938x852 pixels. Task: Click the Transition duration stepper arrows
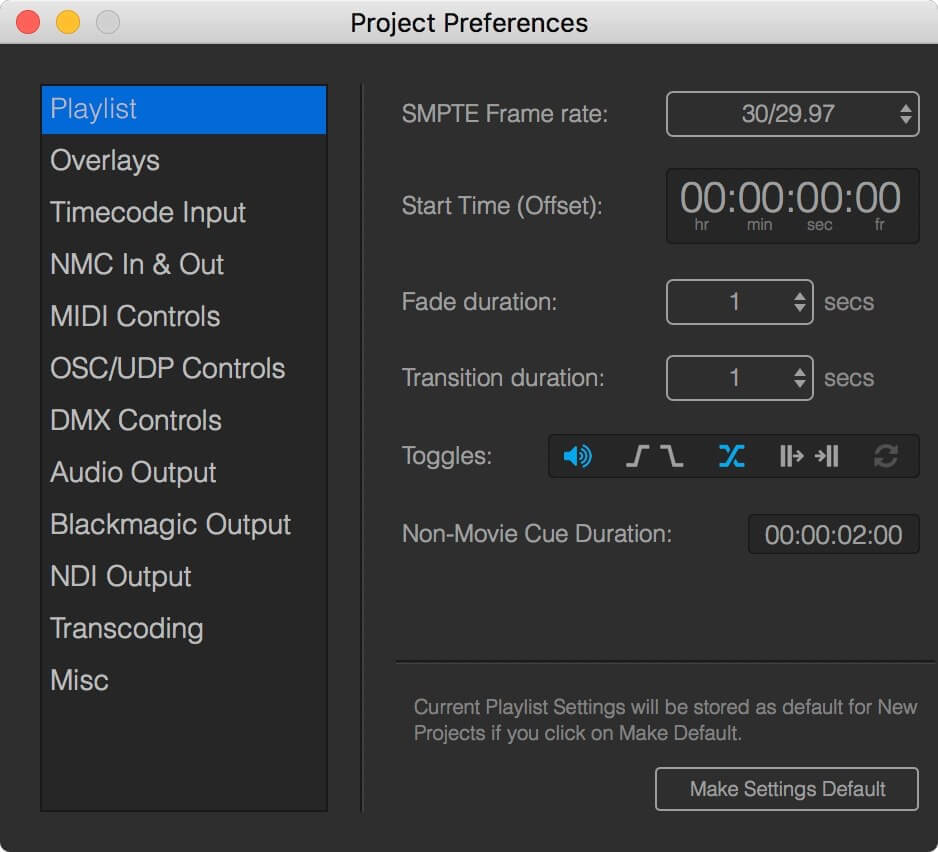799,378
